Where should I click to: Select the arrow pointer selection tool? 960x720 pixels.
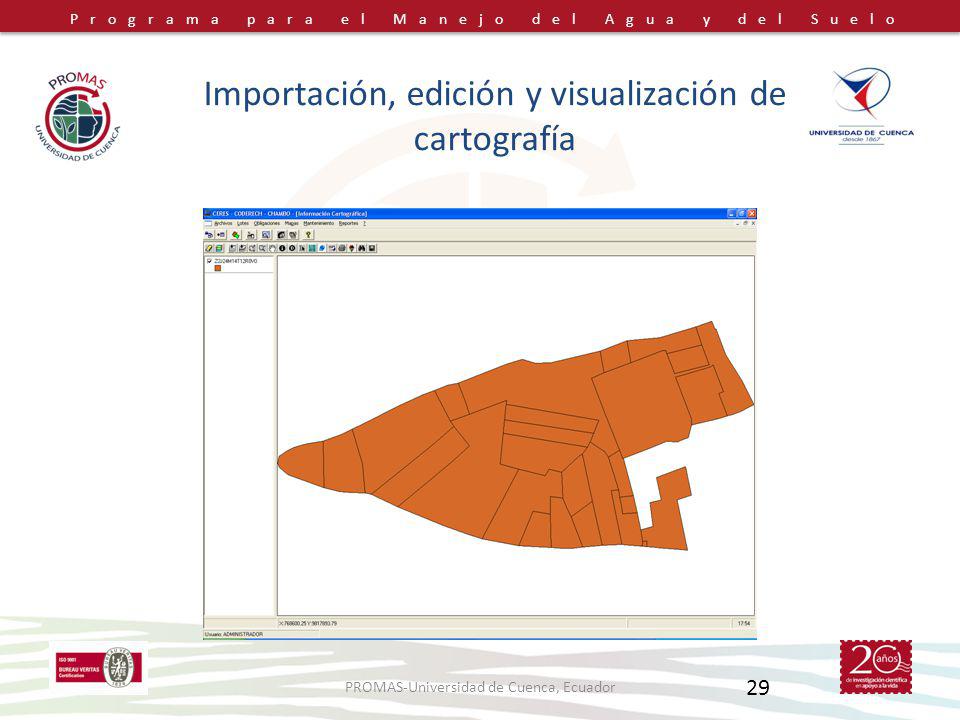302,249
